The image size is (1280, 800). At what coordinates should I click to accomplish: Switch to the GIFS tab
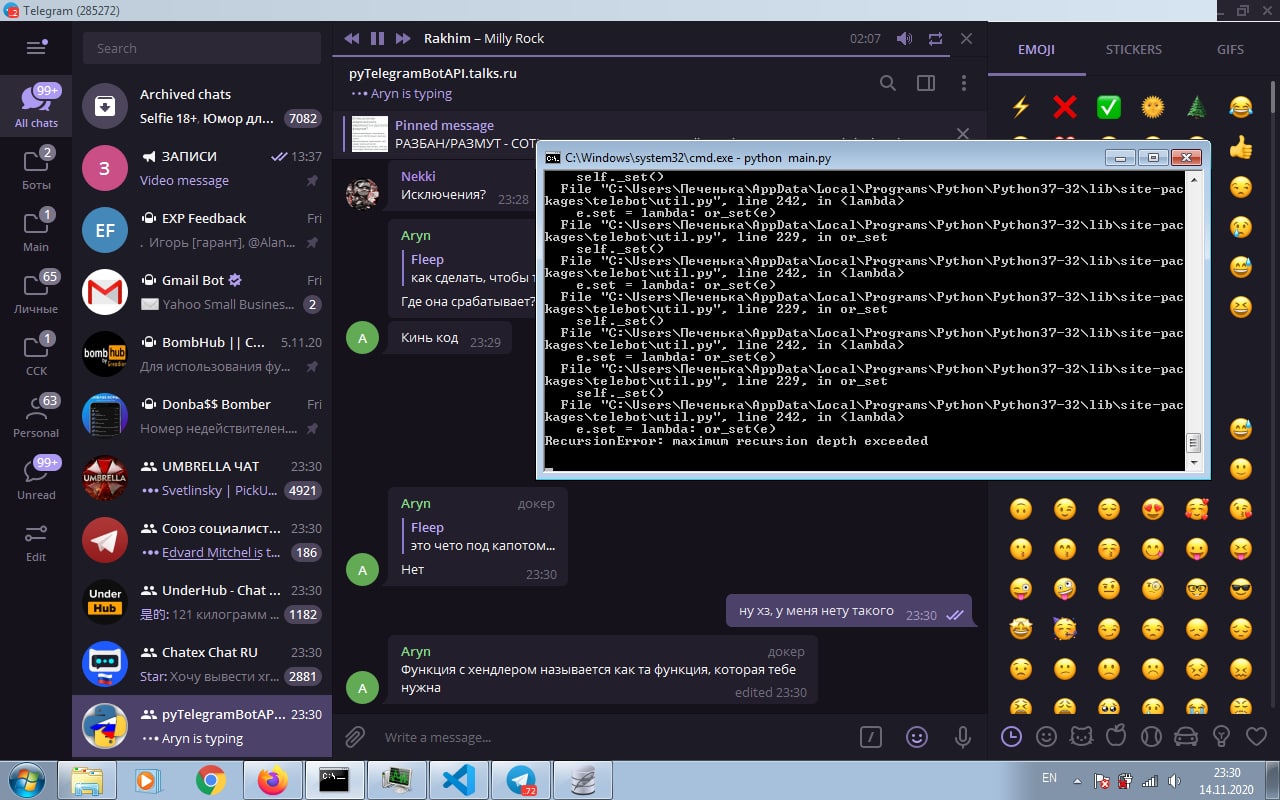(1230, 49)
